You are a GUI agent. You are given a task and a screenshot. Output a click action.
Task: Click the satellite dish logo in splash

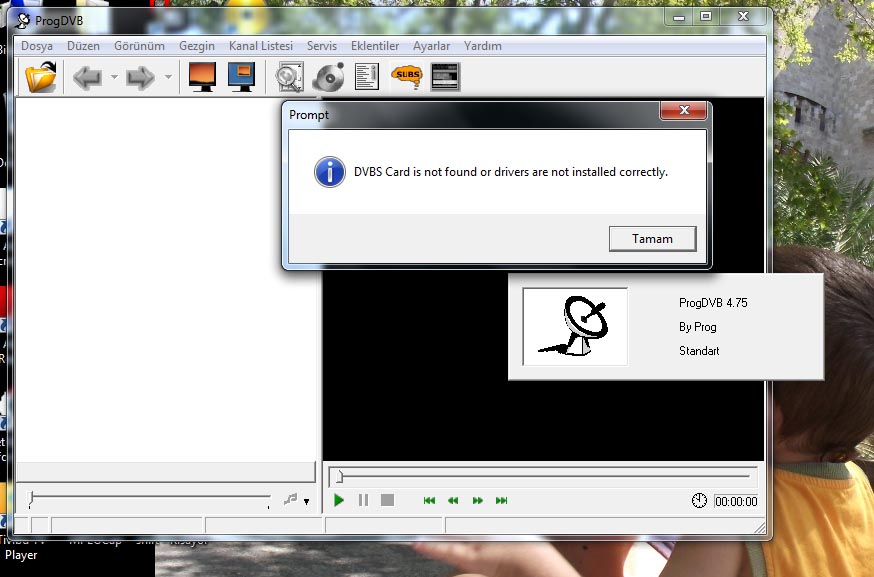coord(575,327)
